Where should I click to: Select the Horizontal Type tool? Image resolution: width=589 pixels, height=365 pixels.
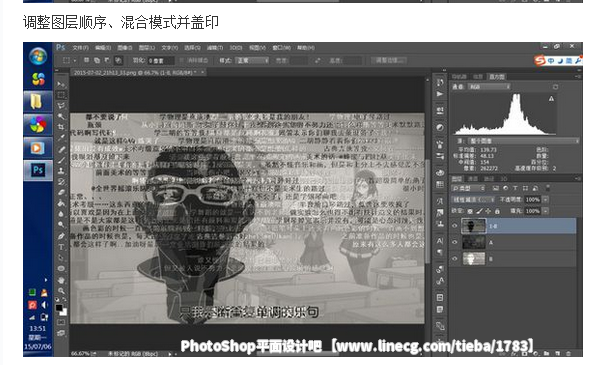[x=61, y=247]
